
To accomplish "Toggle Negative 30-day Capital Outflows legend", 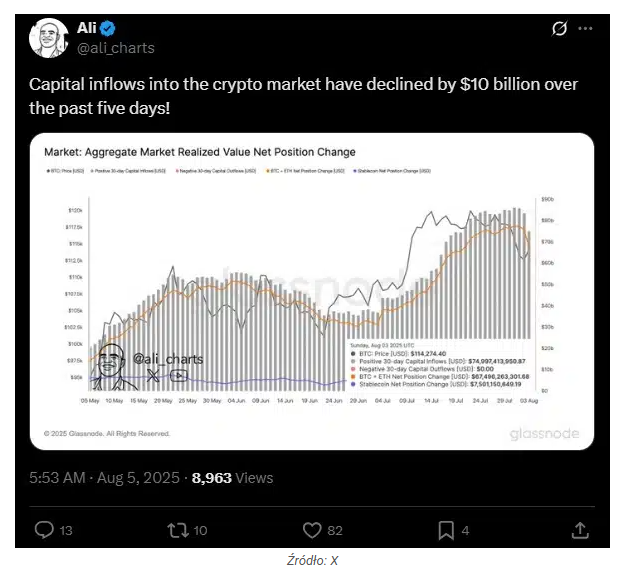I will click(216, 171).
